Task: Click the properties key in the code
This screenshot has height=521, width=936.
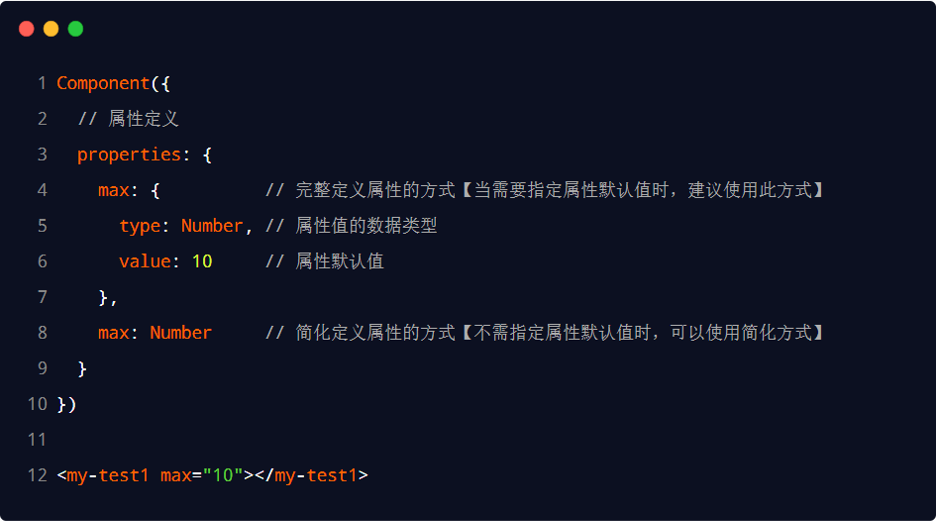Action: pos(128,155)
